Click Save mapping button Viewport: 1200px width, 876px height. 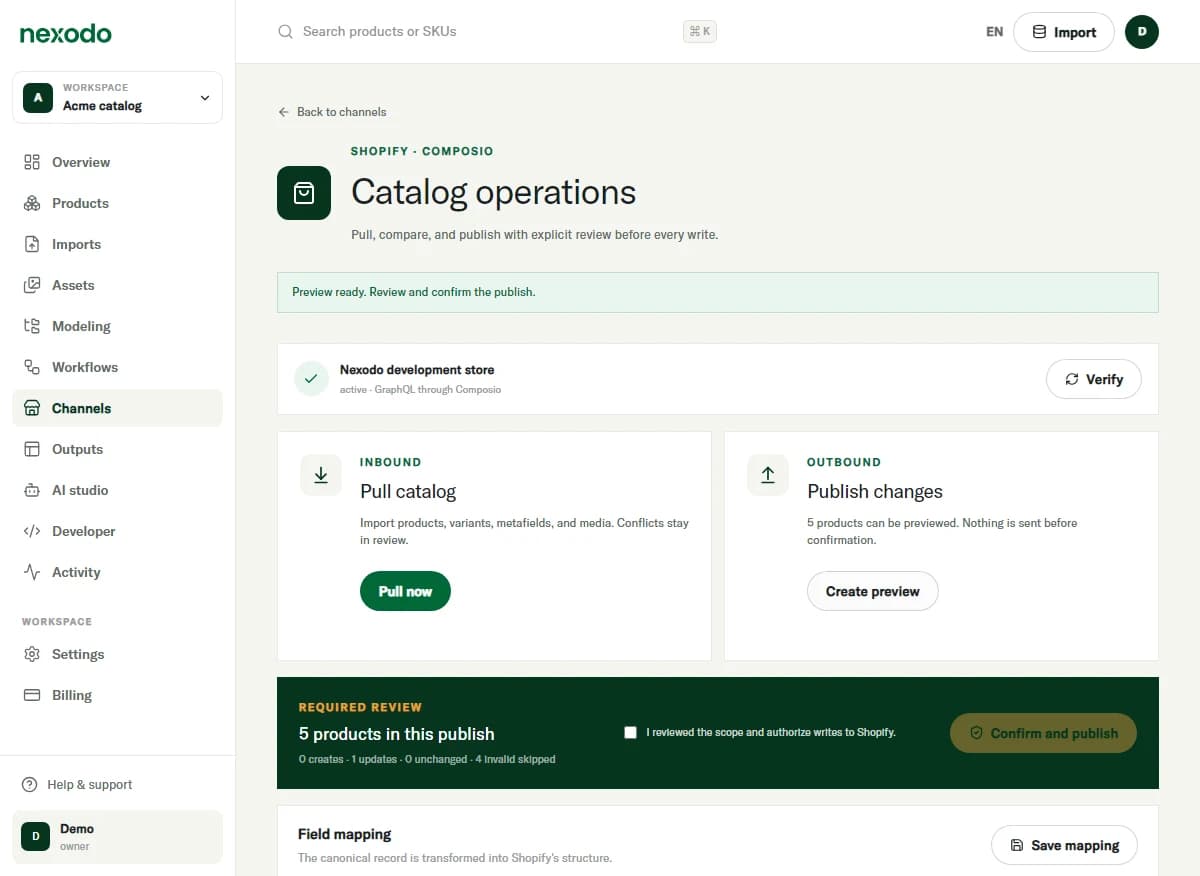click(x=1064, y=845)
